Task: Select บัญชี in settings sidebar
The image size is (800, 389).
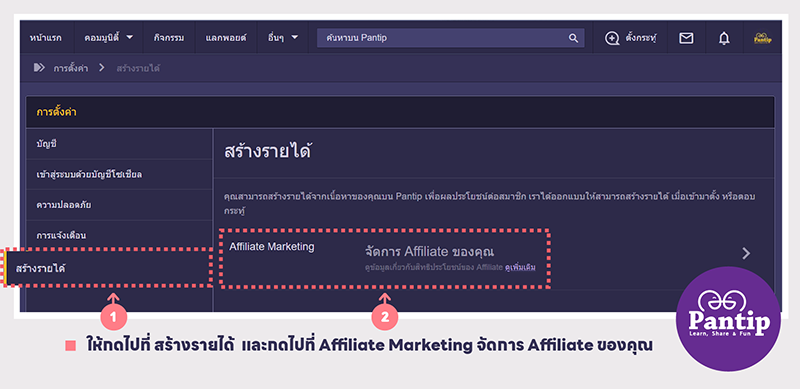Action: pos(119,144)
